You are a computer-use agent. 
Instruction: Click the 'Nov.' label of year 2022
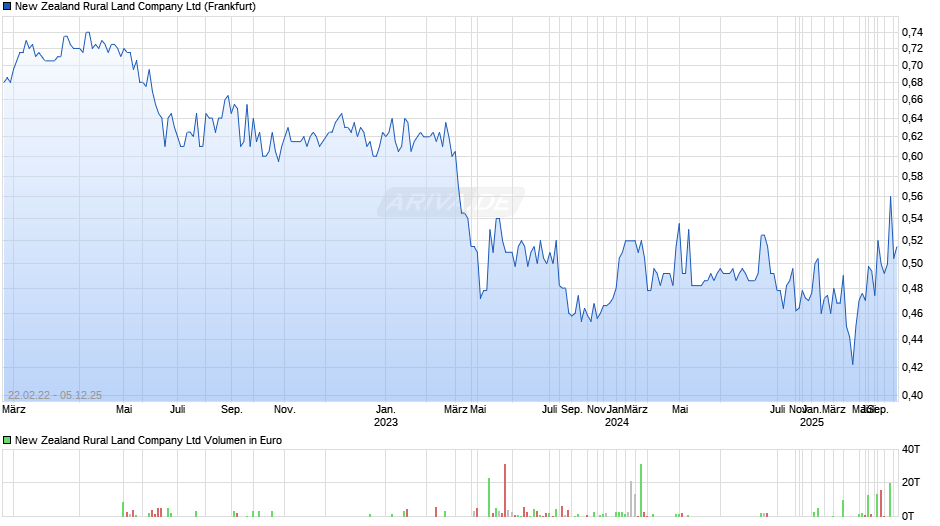(x=285, y=410)
